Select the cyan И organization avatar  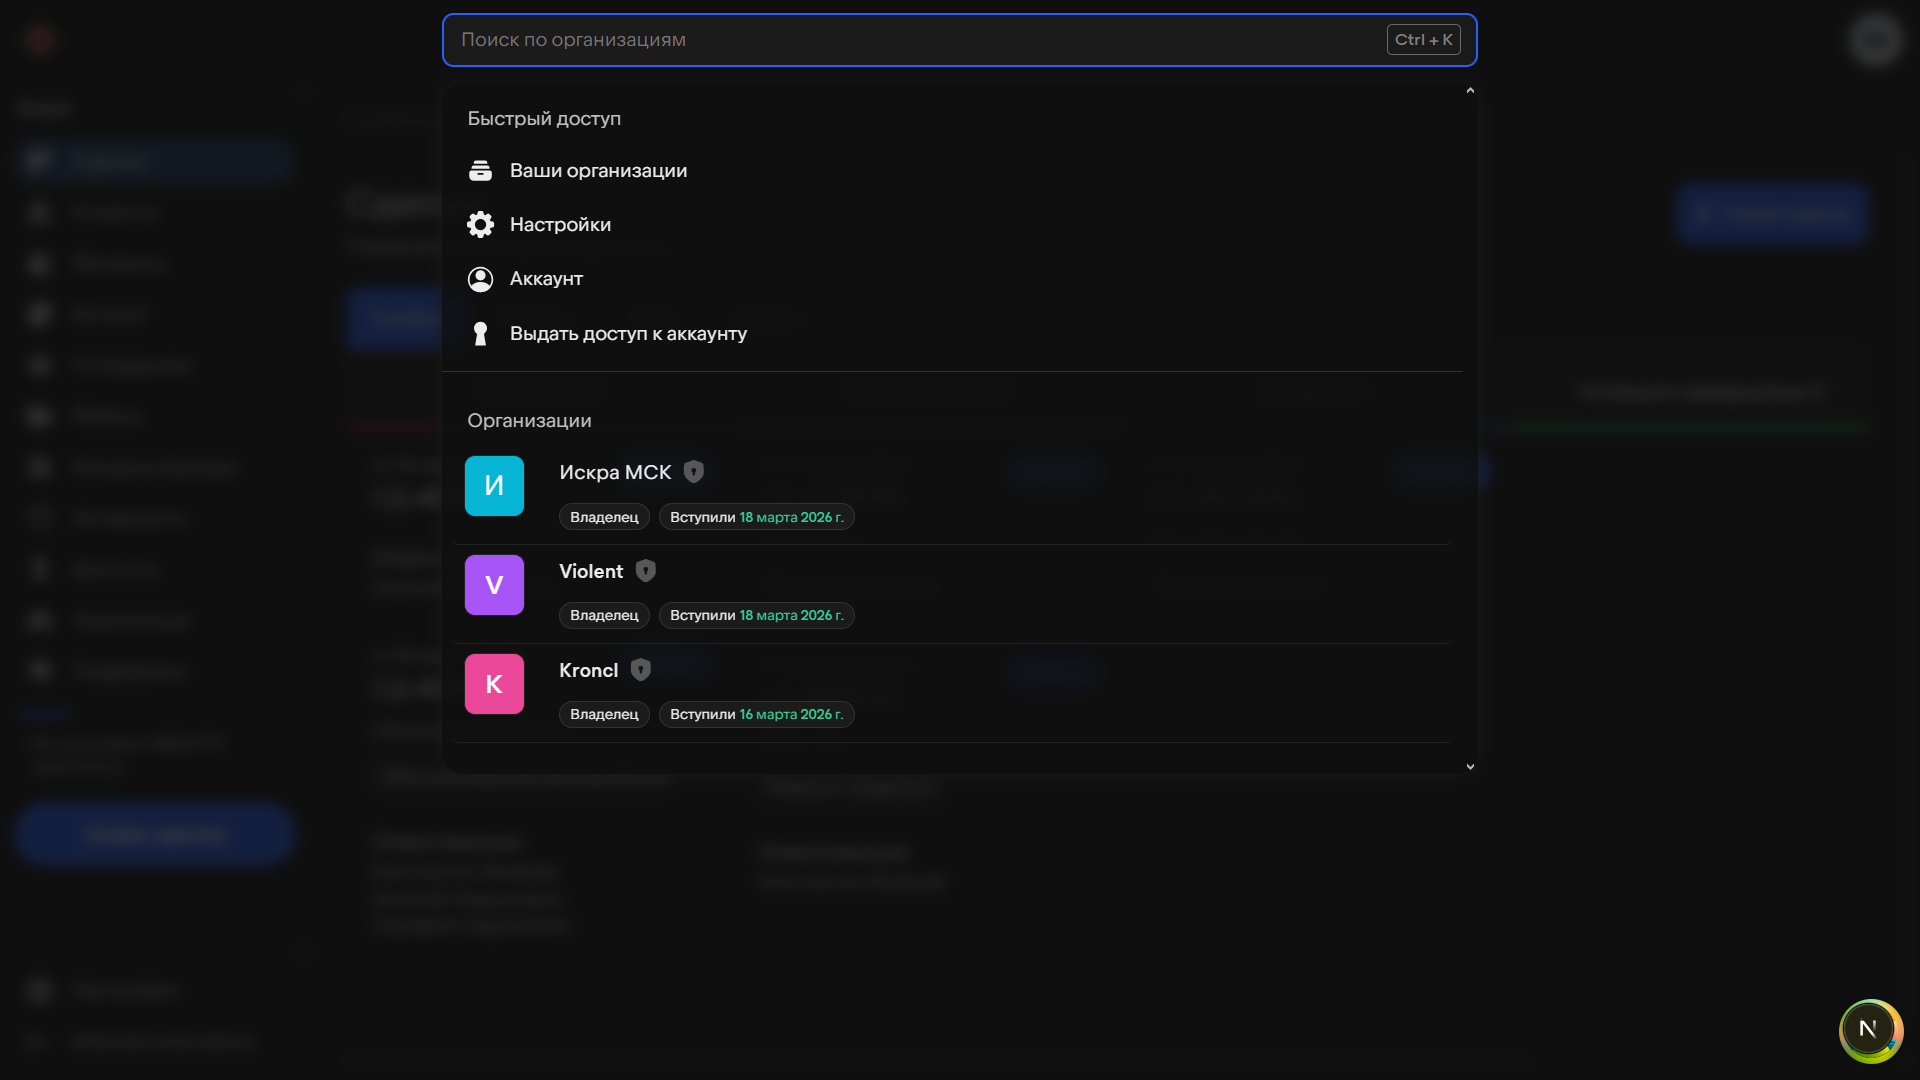coord(494,486)
